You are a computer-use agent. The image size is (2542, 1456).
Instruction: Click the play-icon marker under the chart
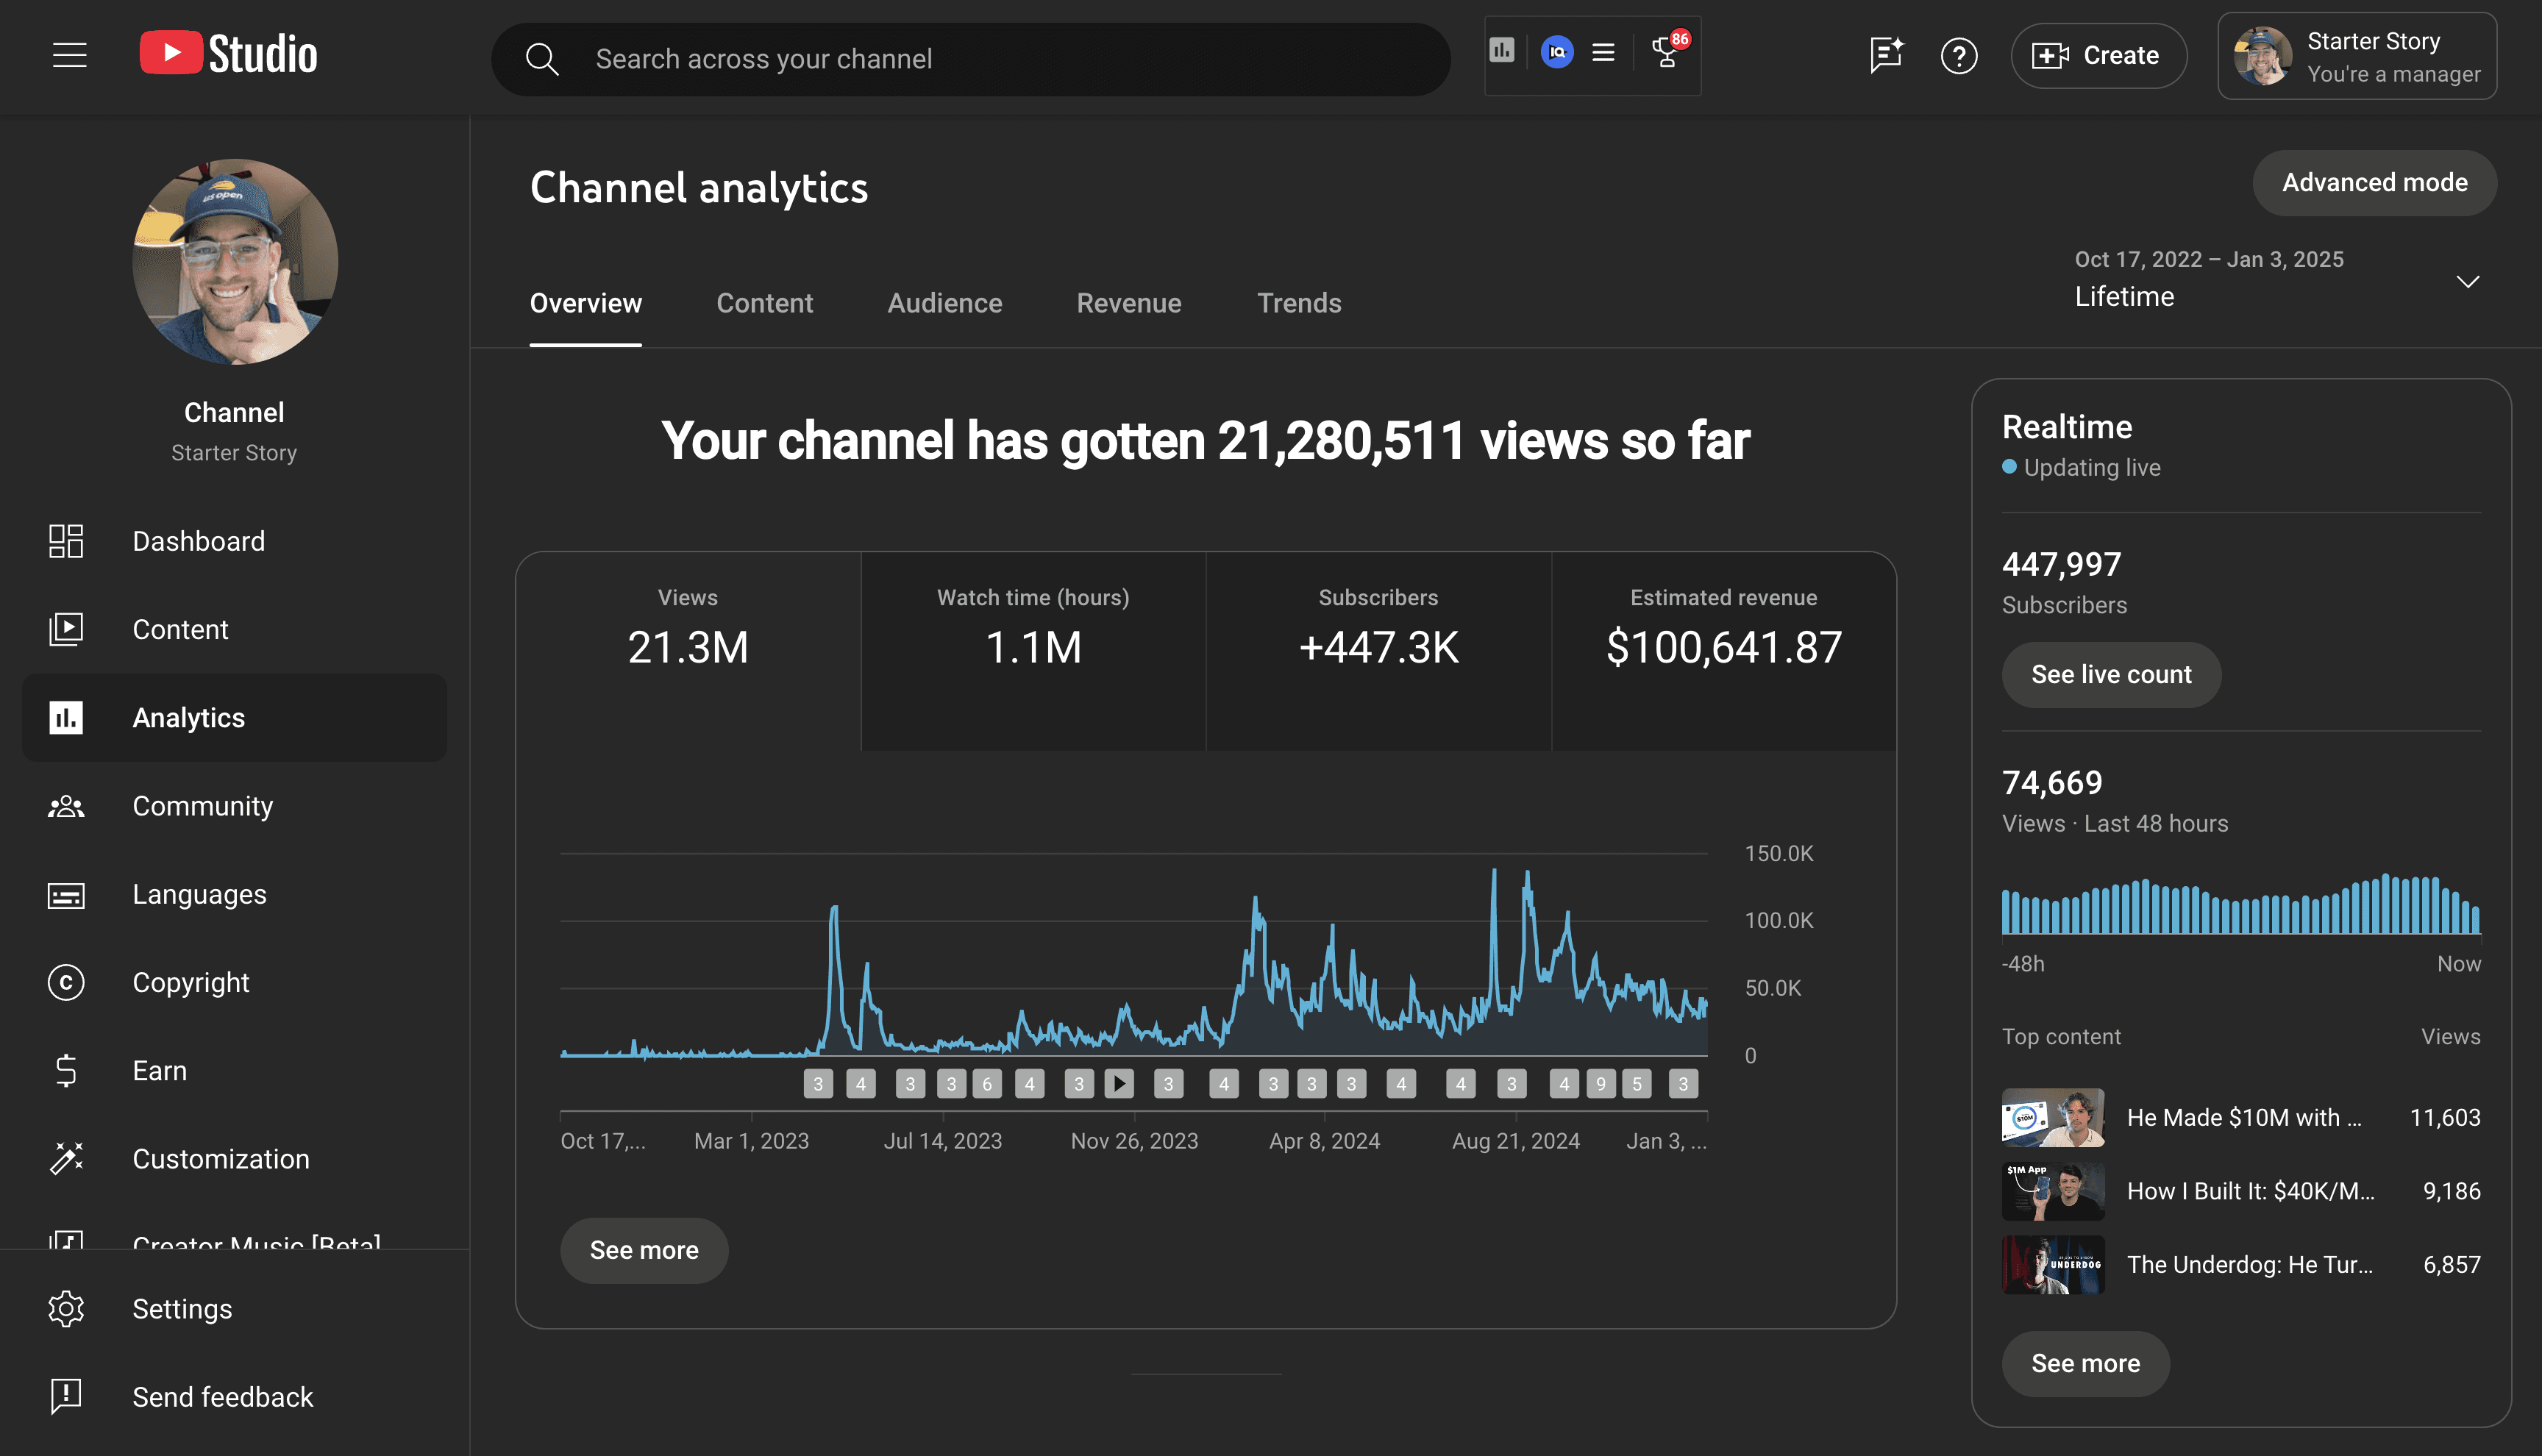[x=1119, y=1084]
